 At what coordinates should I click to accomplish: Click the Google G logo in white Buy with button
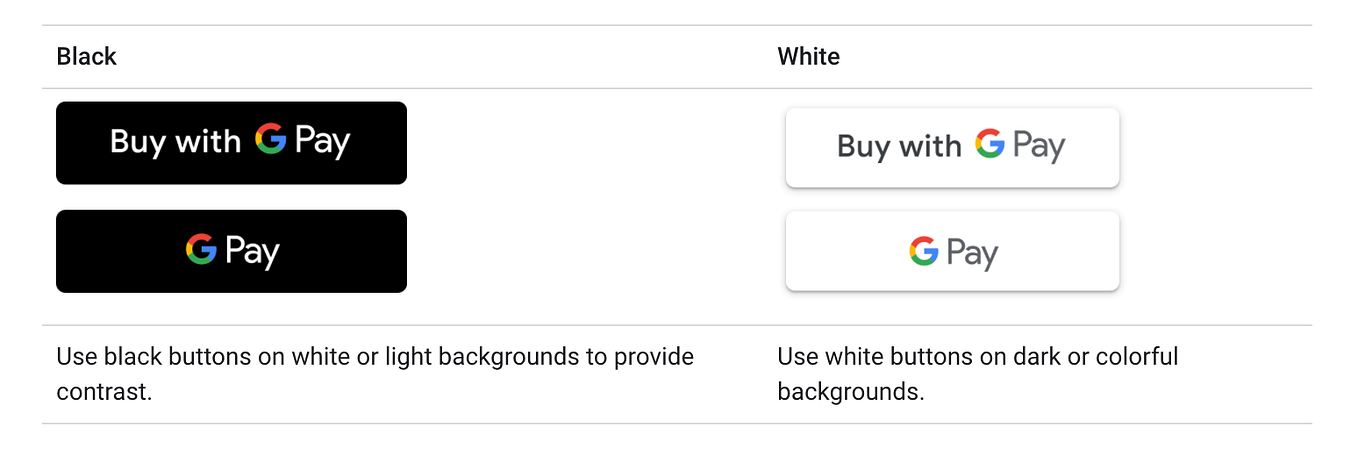click(989, 144)
